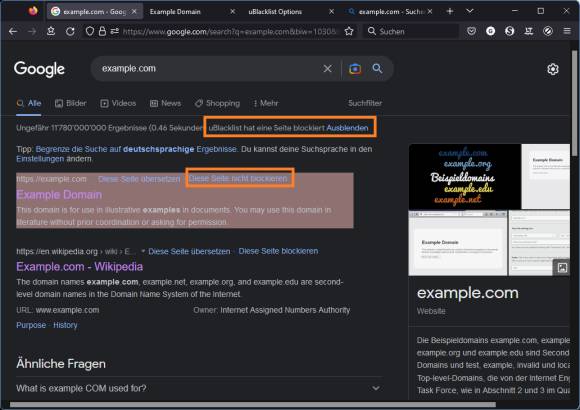Close the Example Domain tab

pos(233,11)
